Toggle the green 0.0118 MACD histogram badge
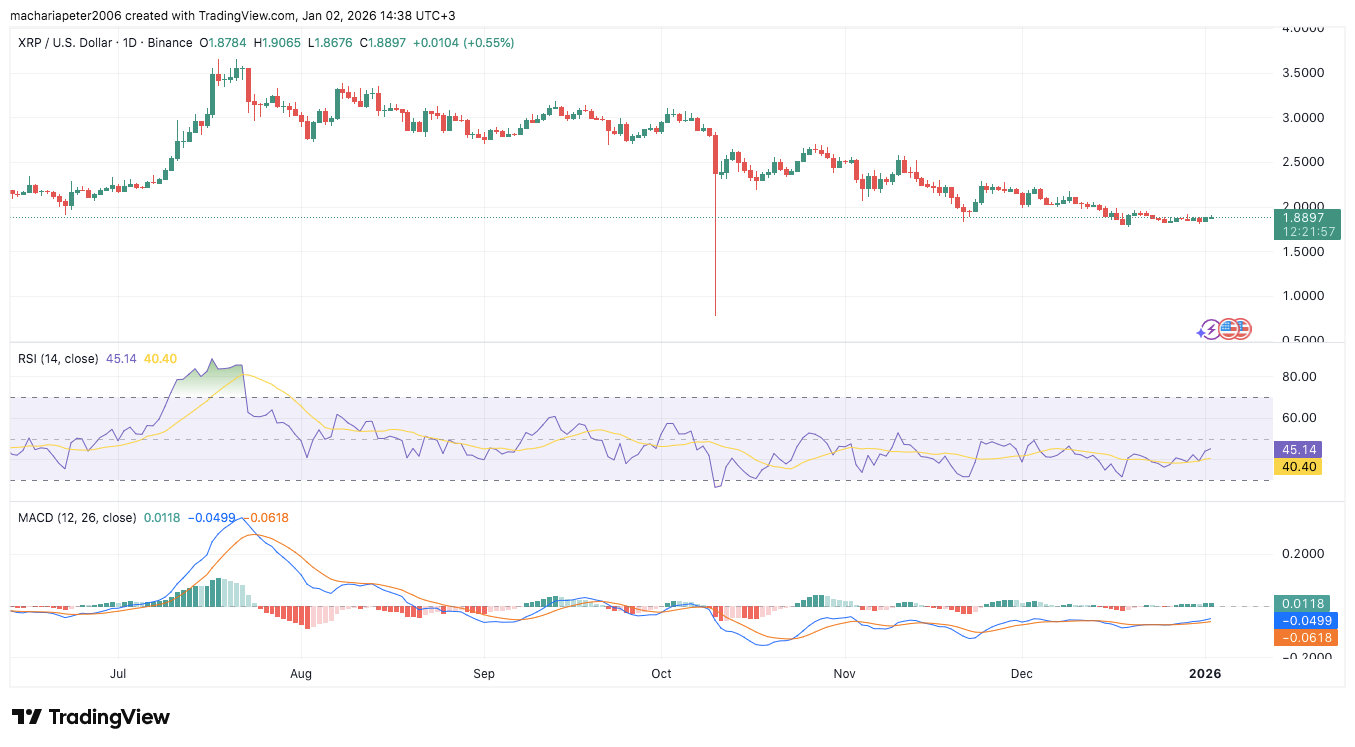 (1300, 604)
